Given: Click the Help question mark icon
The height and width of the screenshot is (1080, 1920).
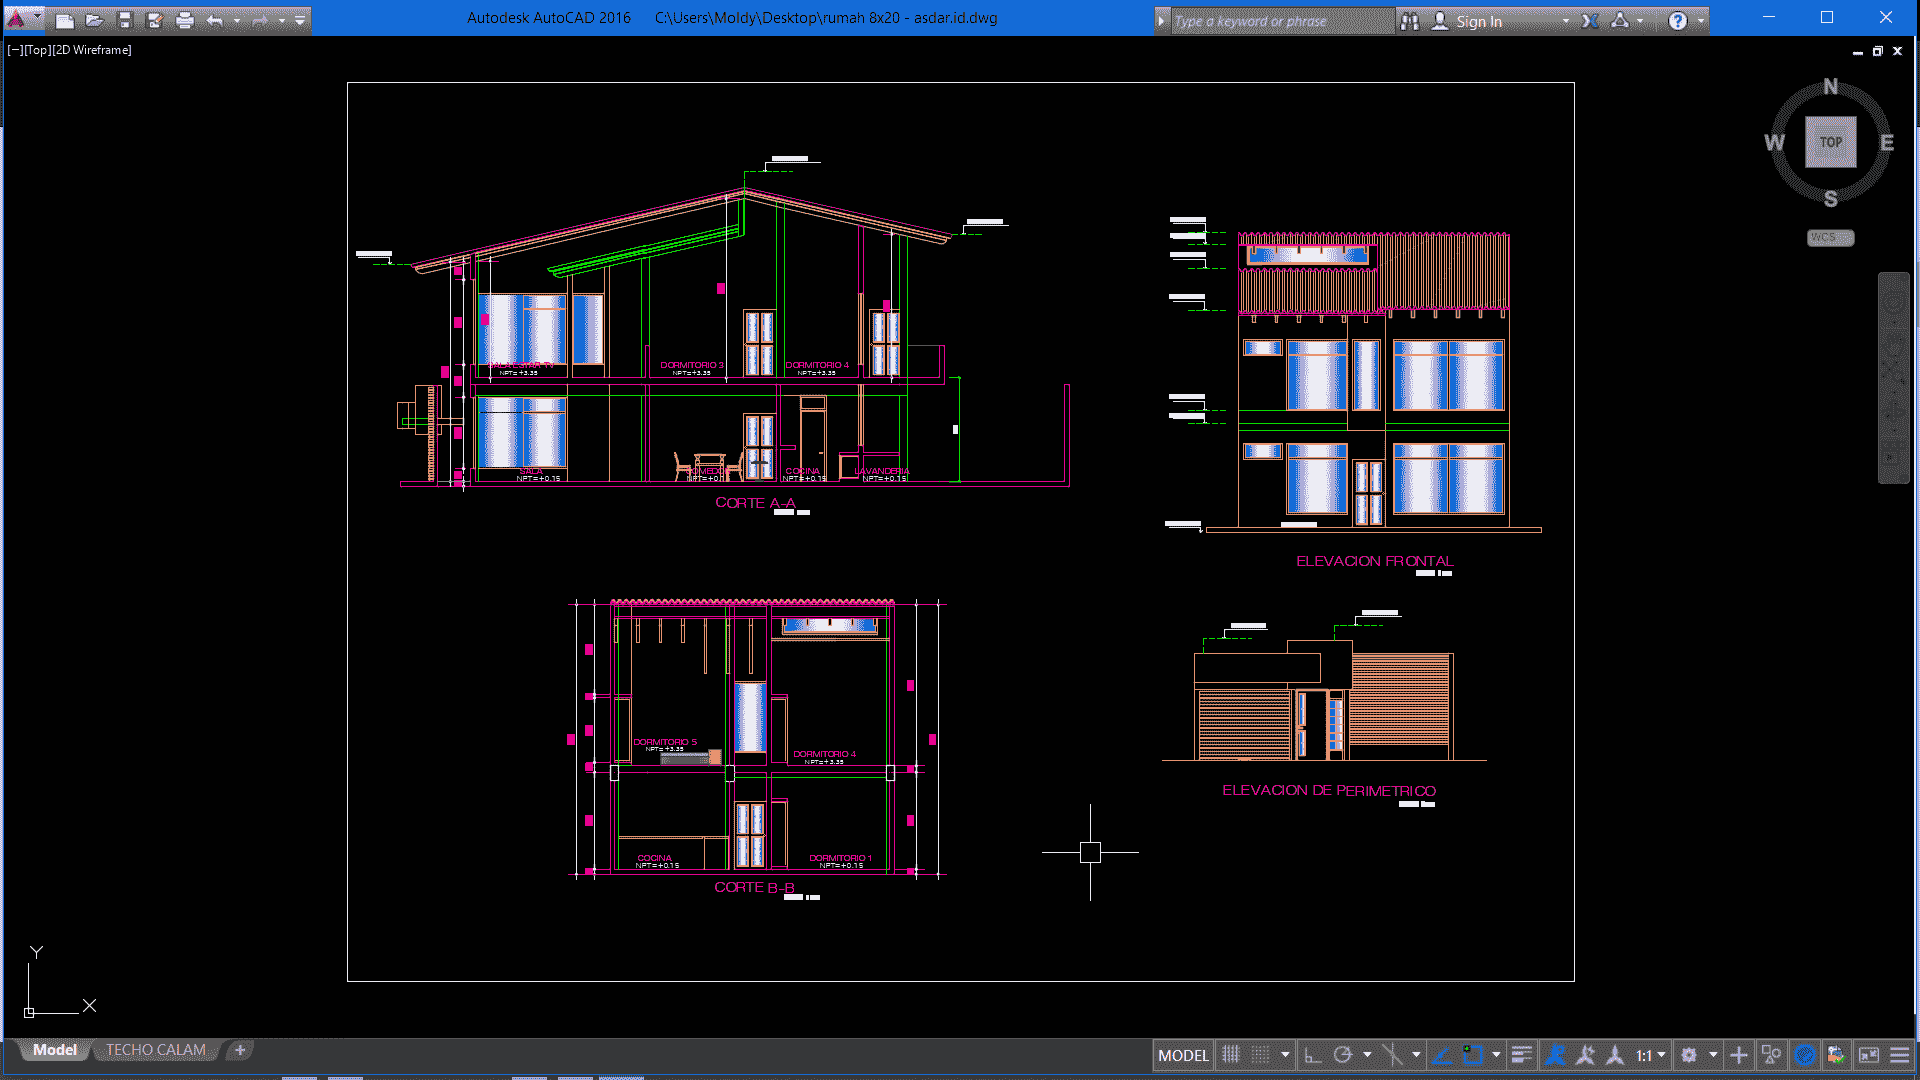Looking at the screenshot, I should click(1677, 21).
